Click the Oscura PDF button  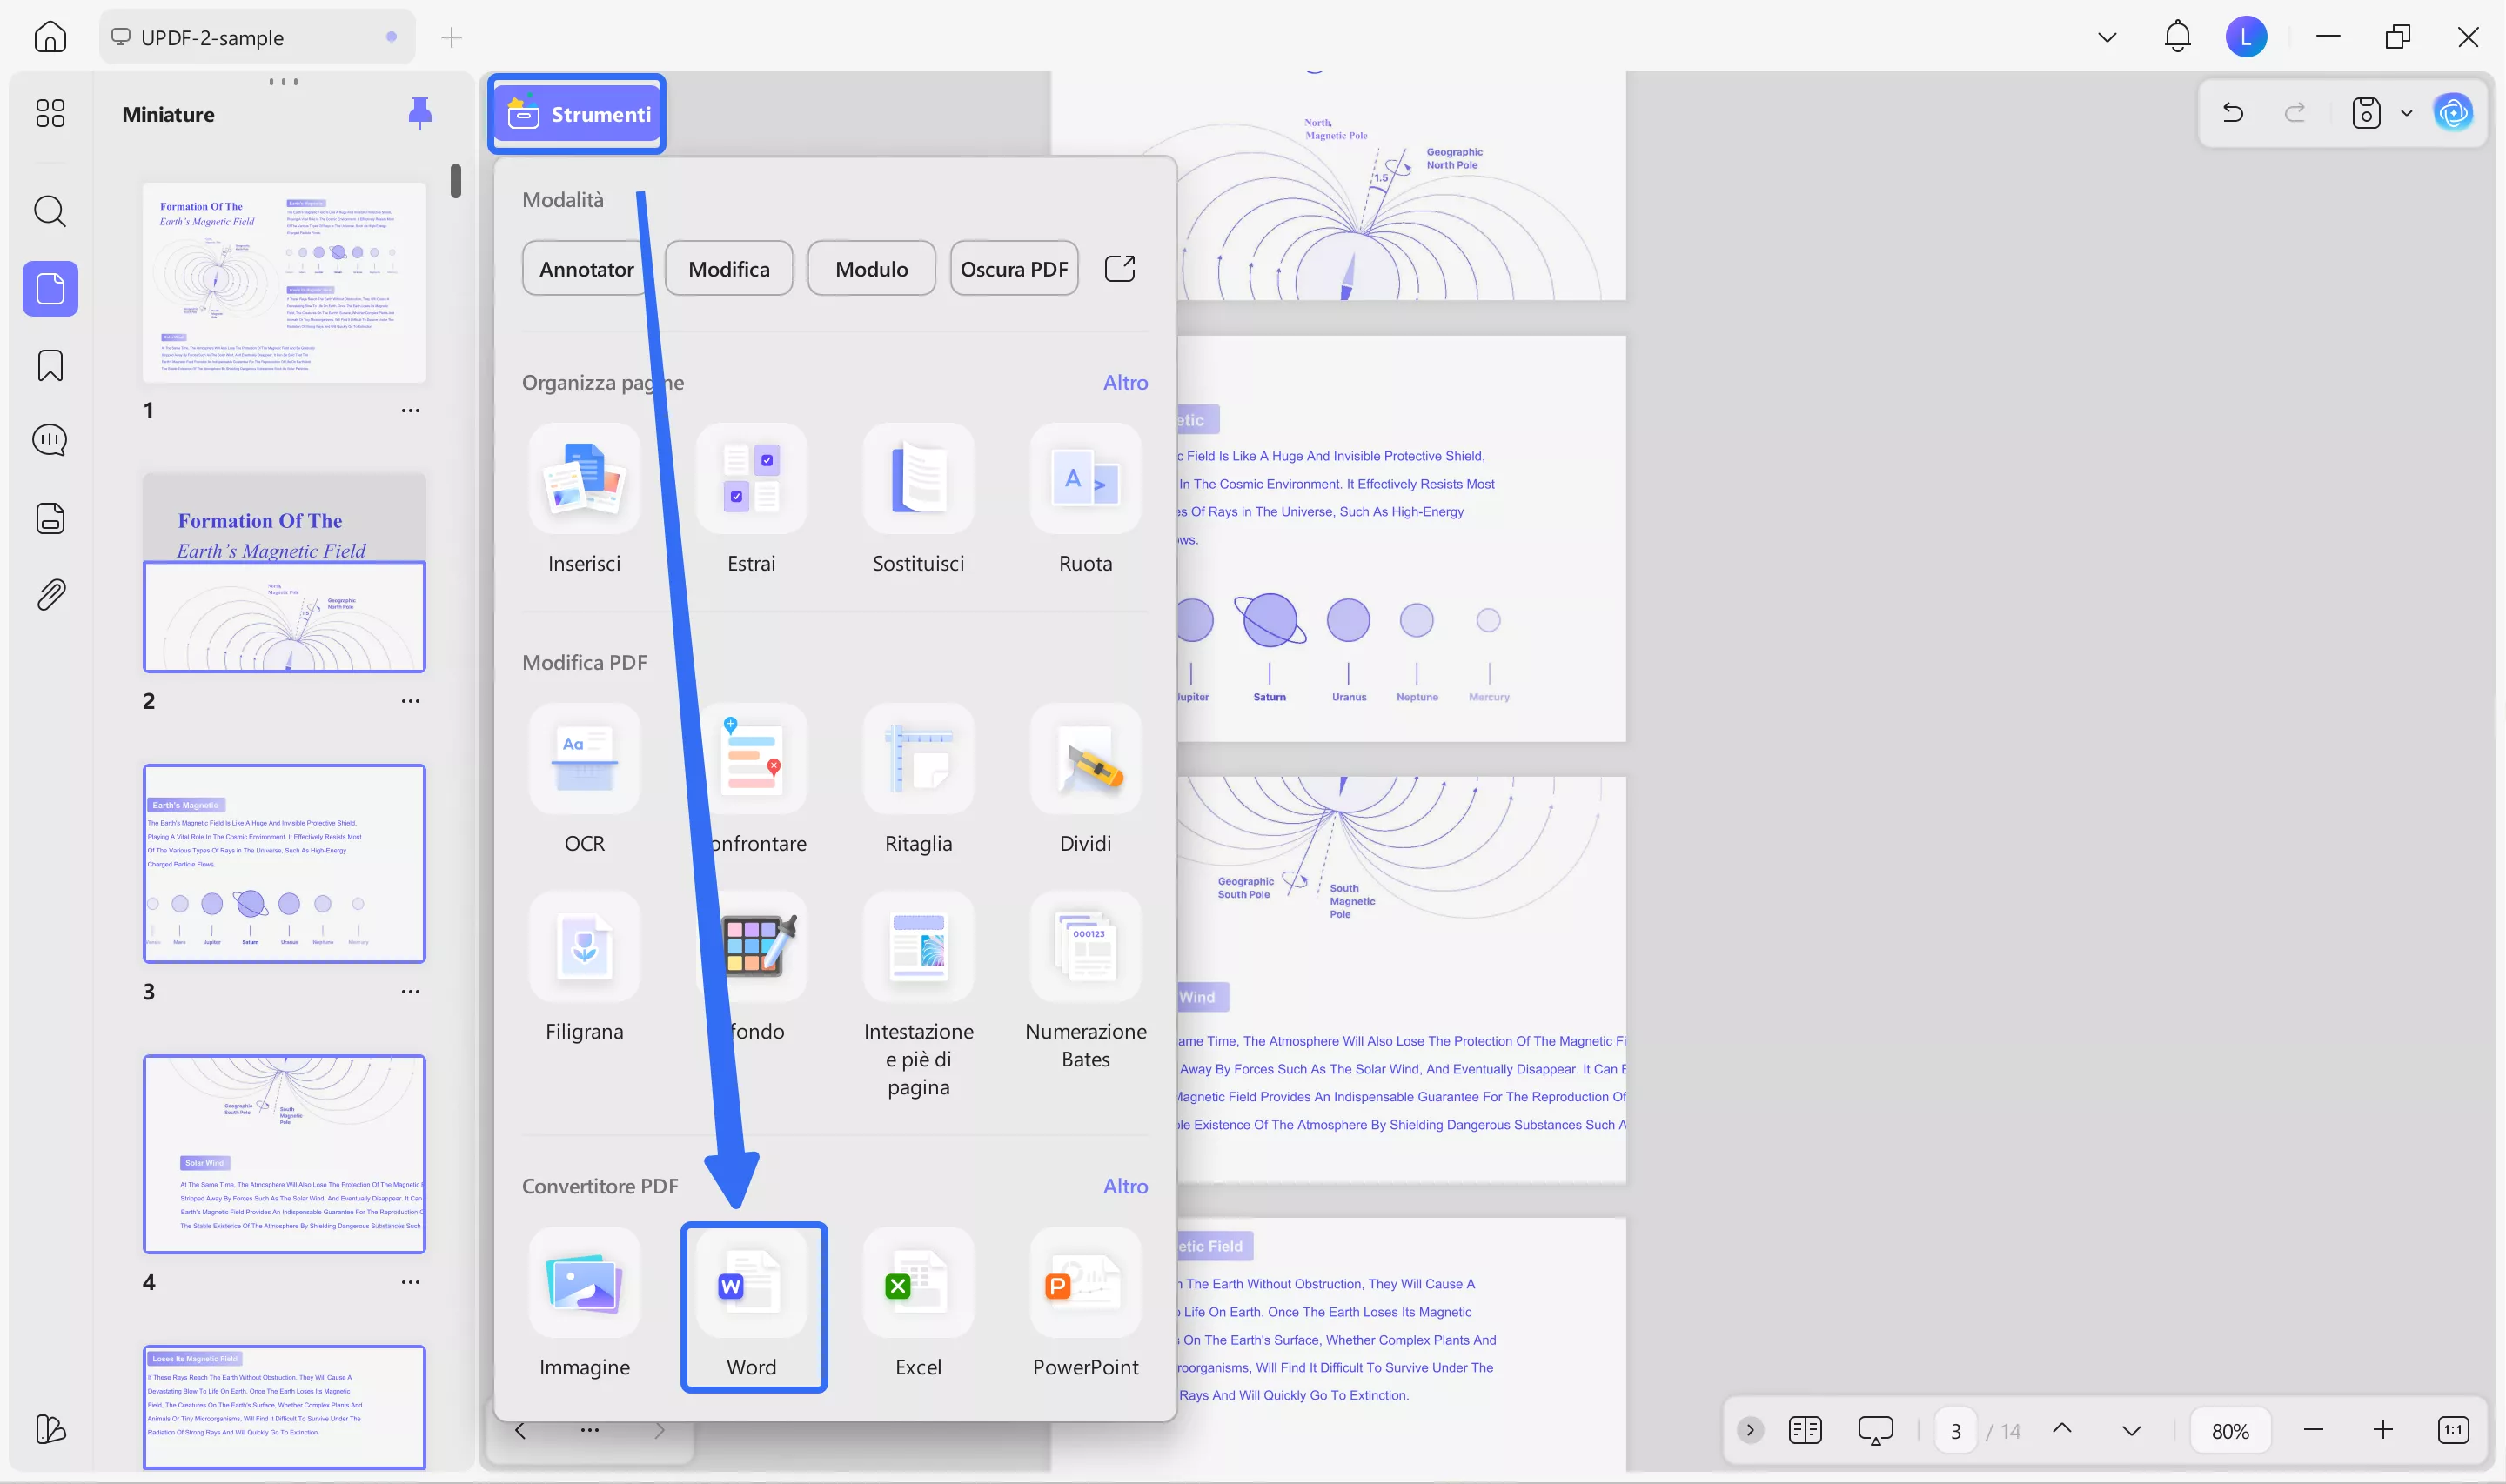point(1013,268)
